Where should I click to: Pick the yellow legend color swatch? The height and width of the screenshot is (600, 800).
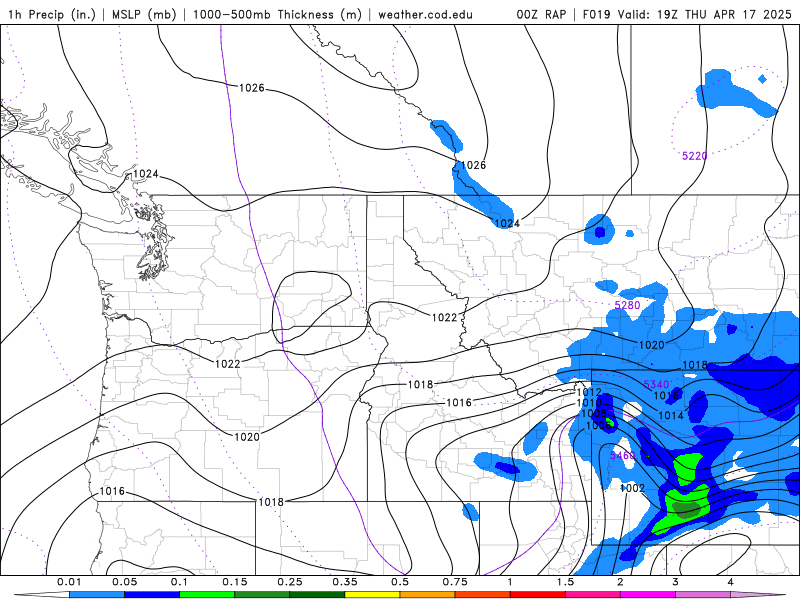372,595
